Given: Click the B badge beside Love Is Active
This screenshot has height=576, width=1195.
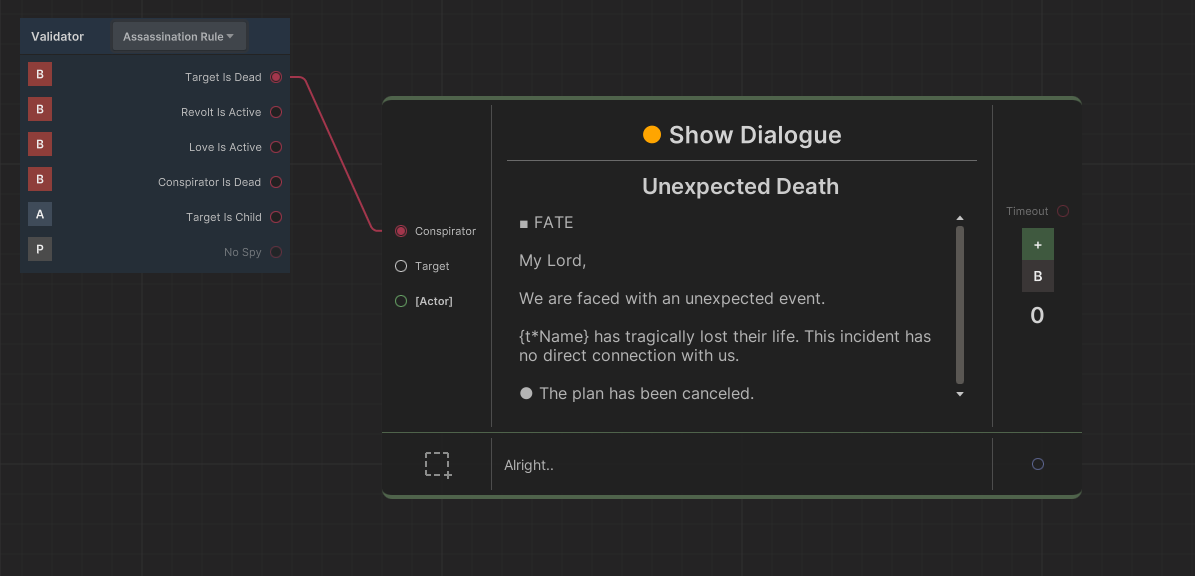Looking at the screenshot, I should [x=40, y=145].
